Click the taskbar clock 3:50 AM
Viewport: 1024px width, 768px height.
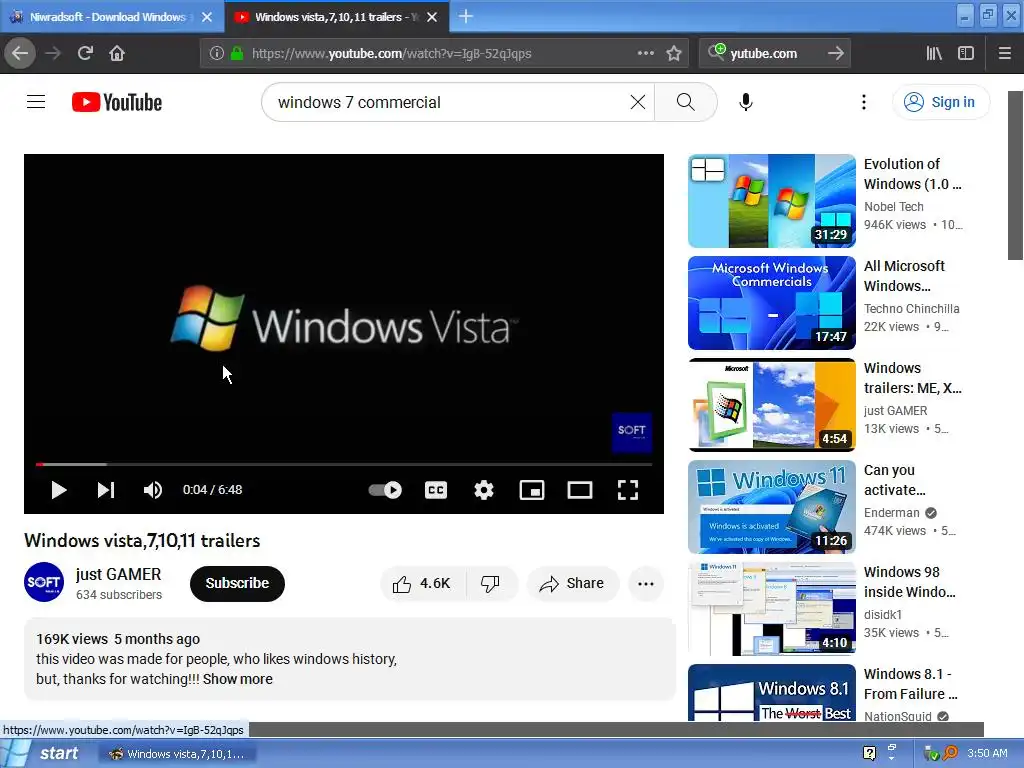(x=987, y=753)
